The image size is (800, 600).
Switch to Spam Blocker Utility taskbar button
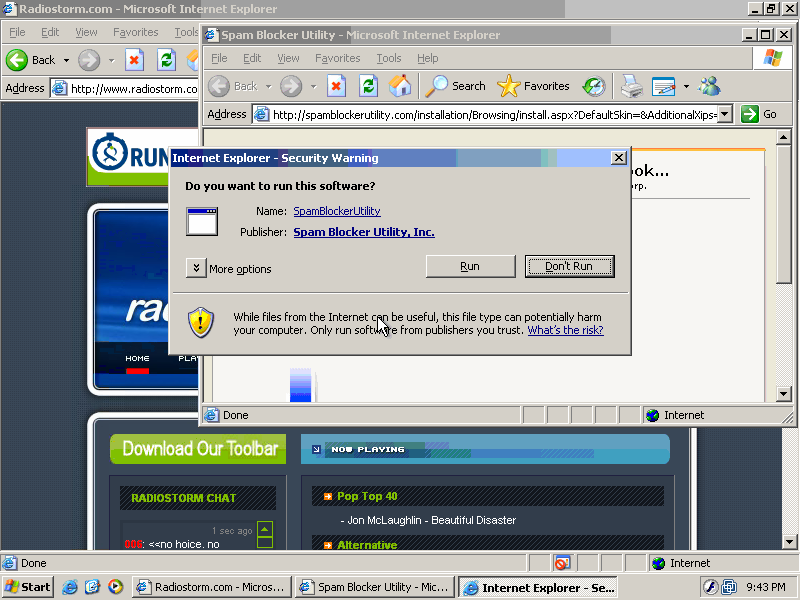click(374, 587)
